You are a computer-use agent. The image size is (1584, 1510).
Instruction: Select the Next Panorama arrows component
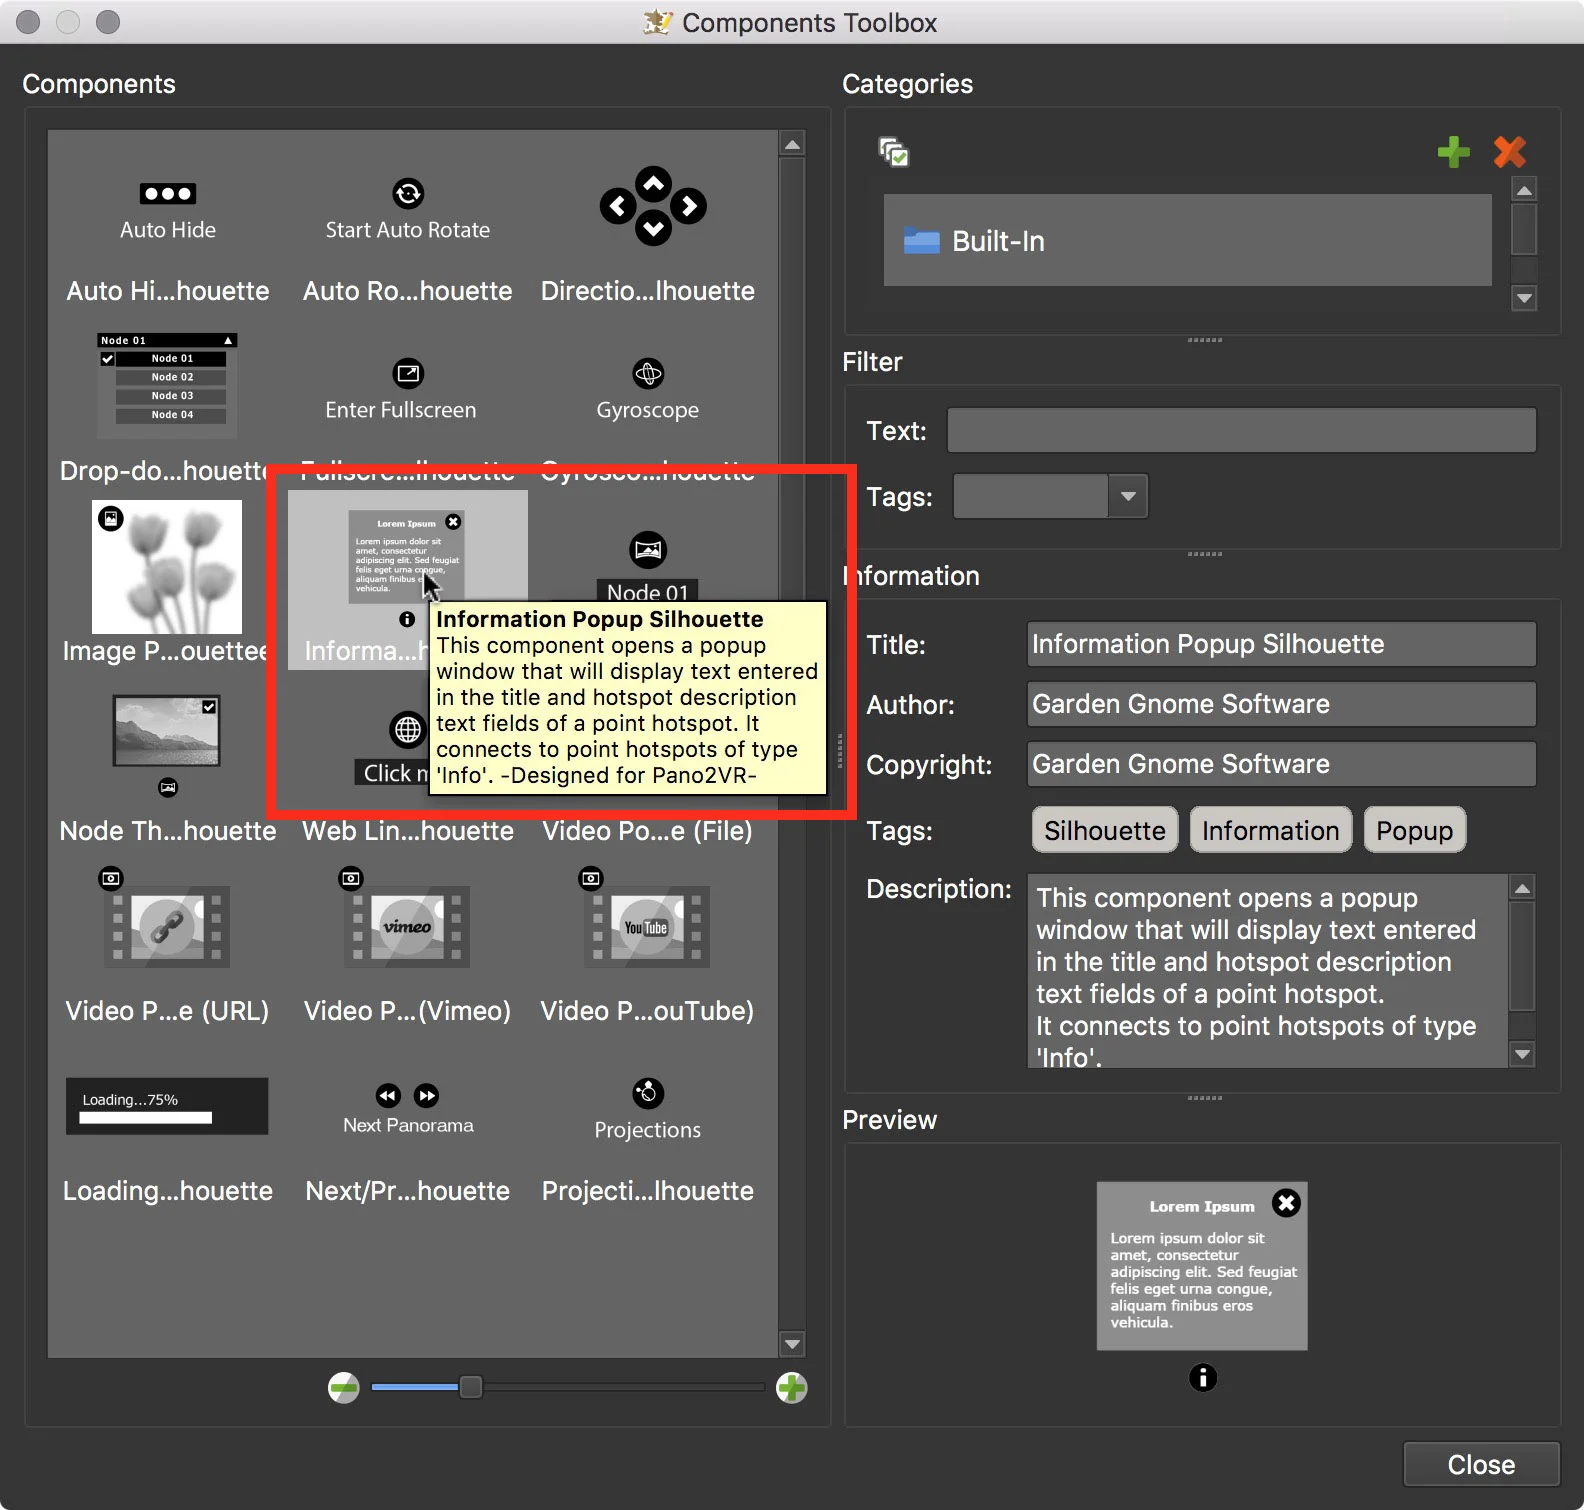click(x=408, y=1109)
